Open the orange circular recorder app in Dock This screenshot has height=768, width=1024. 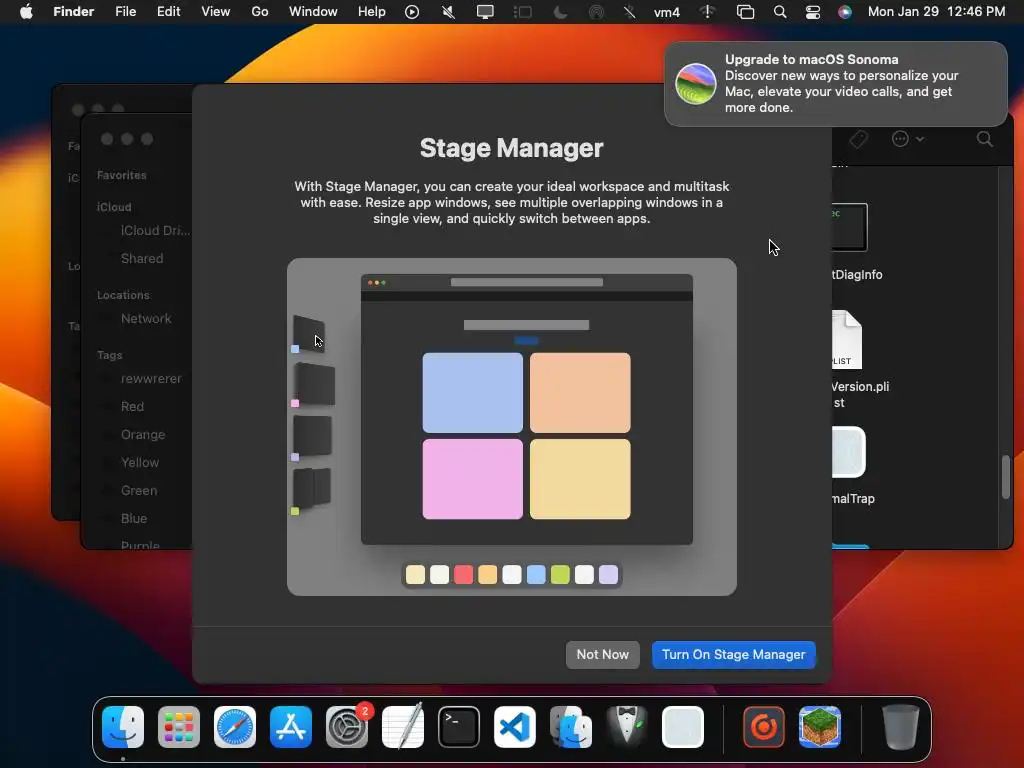tap(763, 727)
